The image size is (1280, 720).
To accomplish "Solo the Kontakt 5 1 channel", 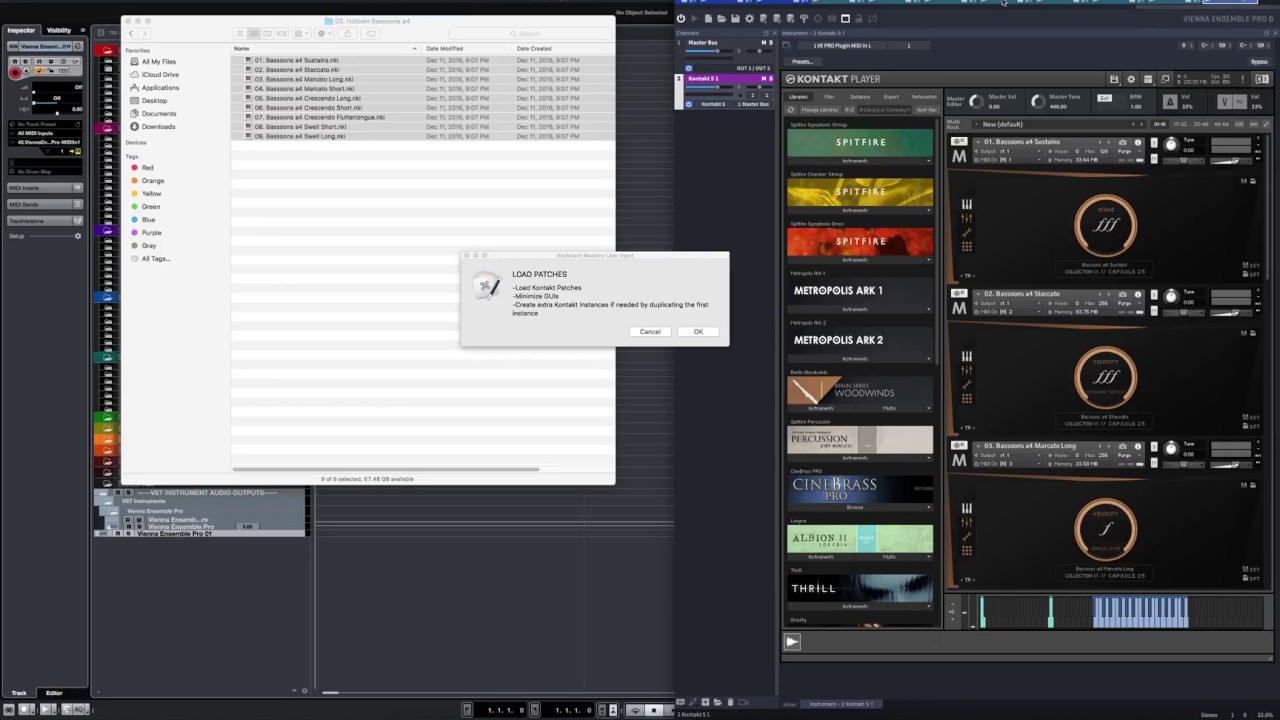I will tap(770, 78).
